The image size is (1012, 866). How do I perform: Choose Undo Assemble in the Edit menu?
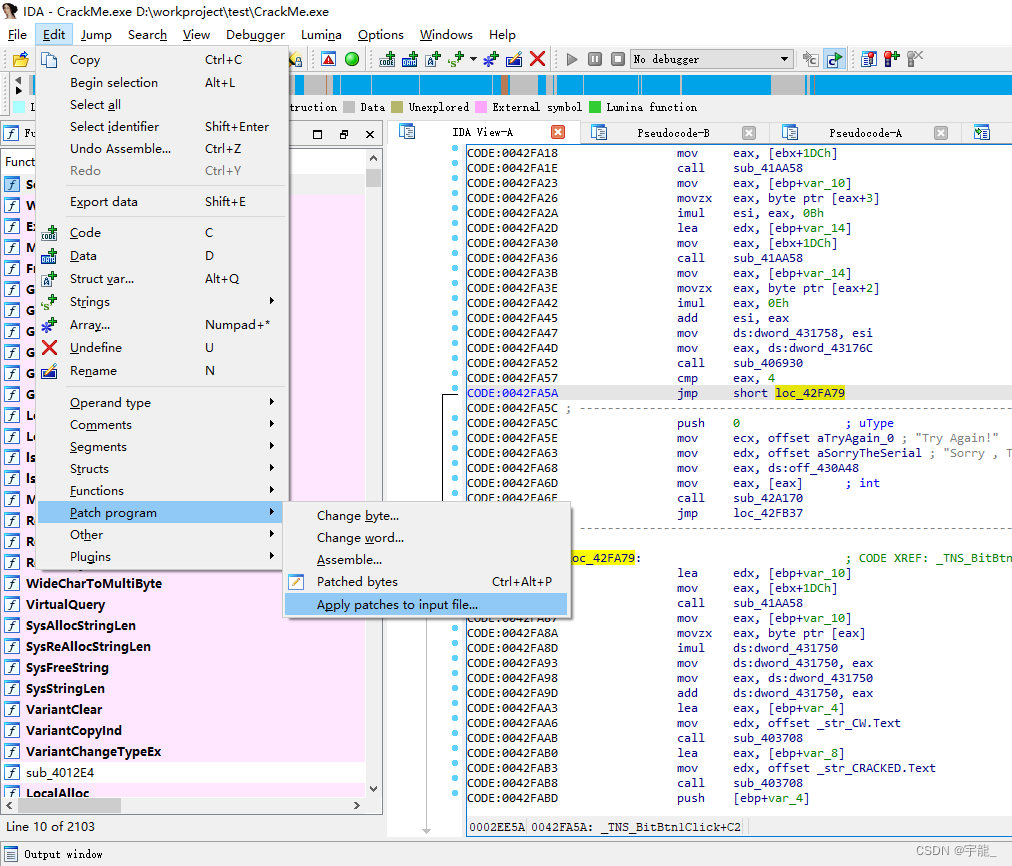coord(161,148)
